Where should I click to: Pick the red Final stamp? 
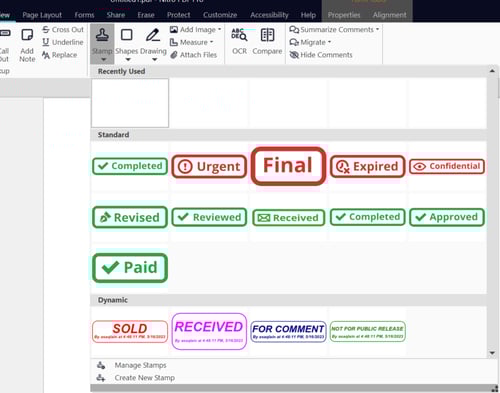(288, 166)
